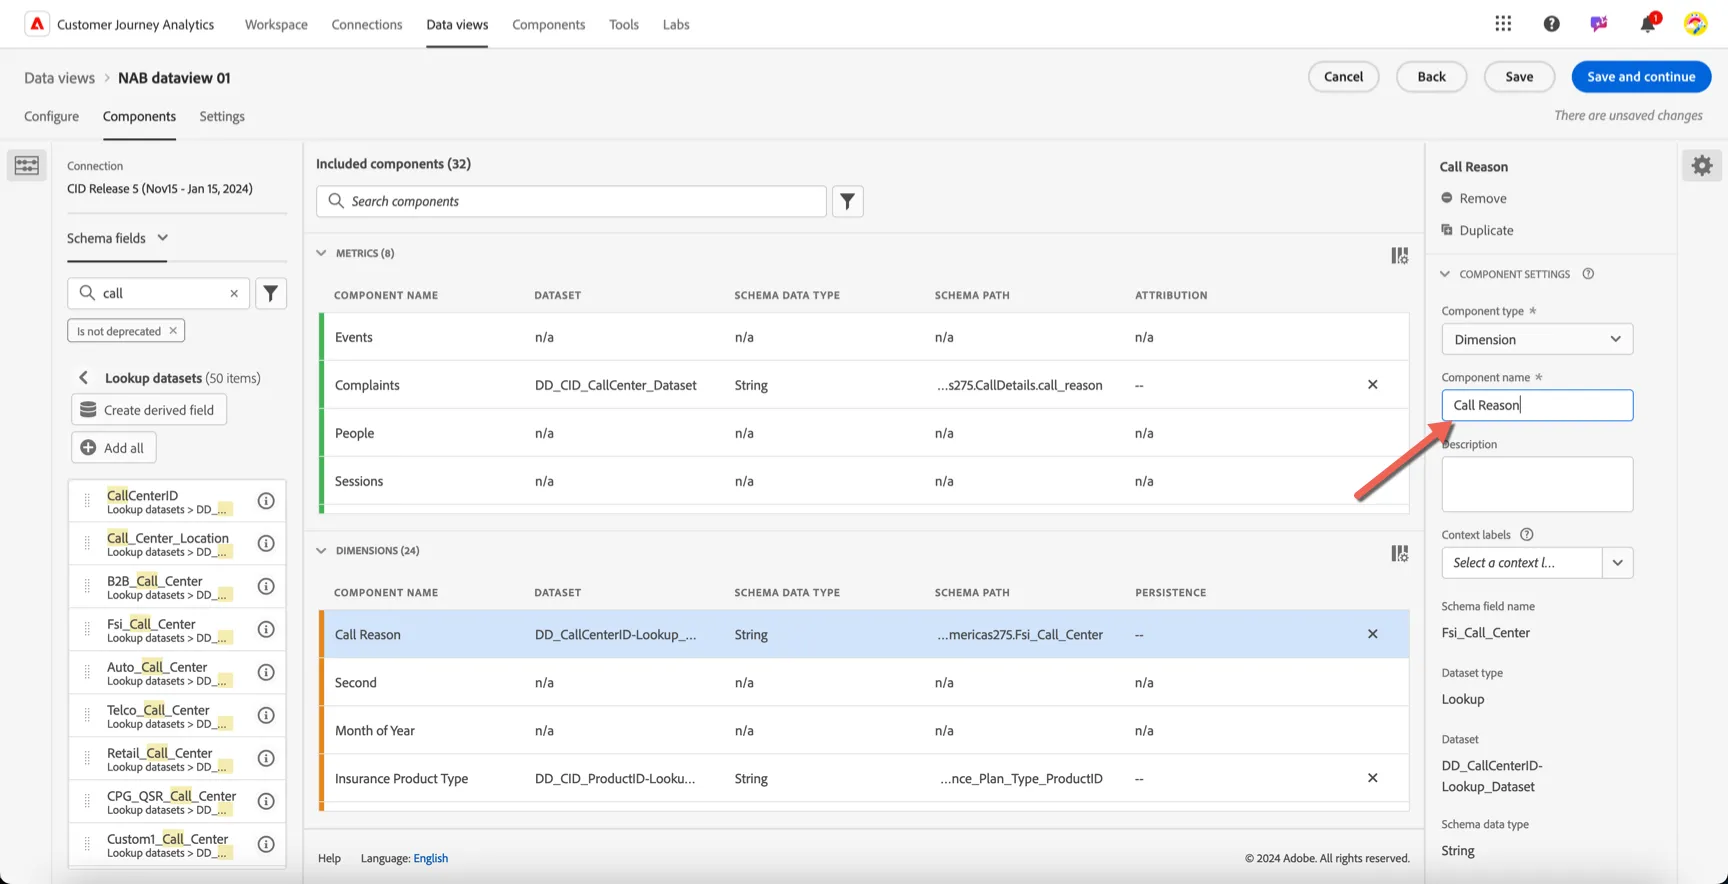The image size is (1728, 884).
Task: Click the Component name input field
Action: (x=1537, y=405)
